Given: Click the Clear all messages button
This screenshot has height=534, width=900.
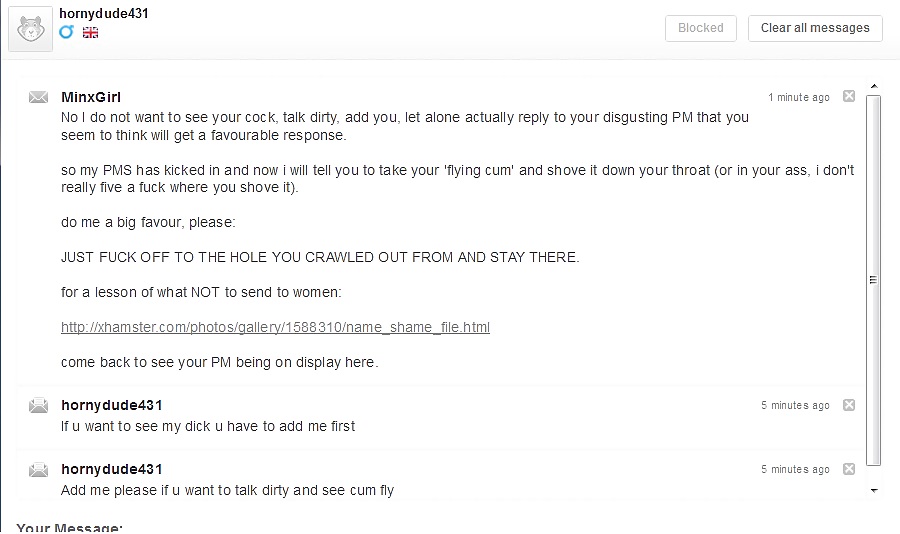Looking at the screenshot, I should [x=815, y=28].
